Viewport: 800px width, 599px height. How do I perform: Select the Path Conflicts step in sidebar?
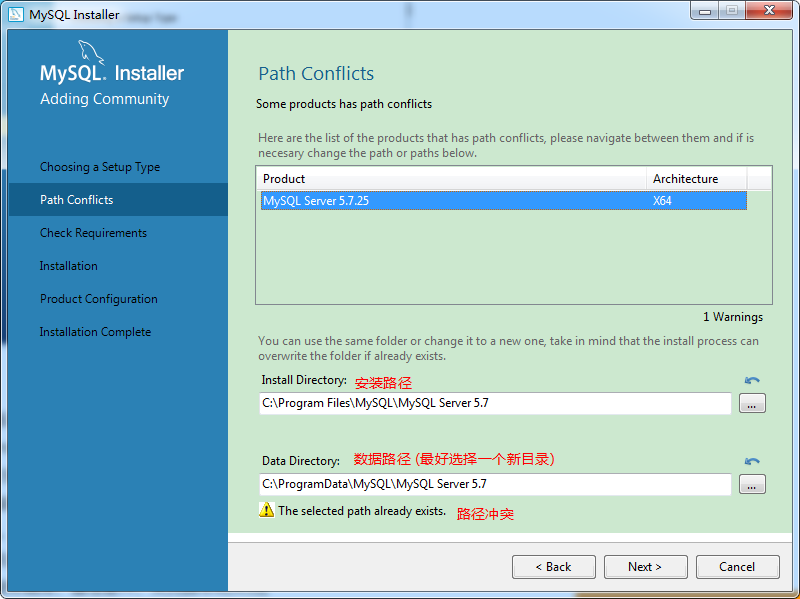pyautogui.click(x=77, y=200)
